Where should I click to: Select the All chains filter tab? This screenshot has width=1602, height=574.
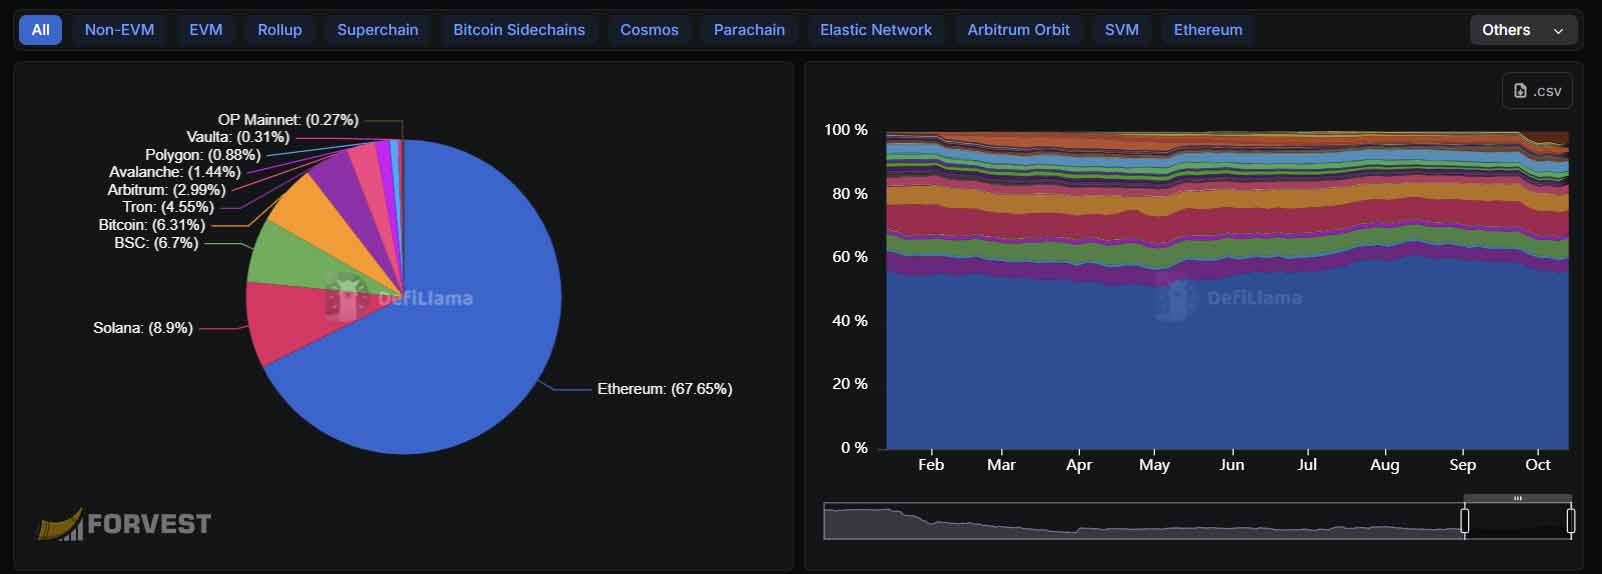click(40, 30)
